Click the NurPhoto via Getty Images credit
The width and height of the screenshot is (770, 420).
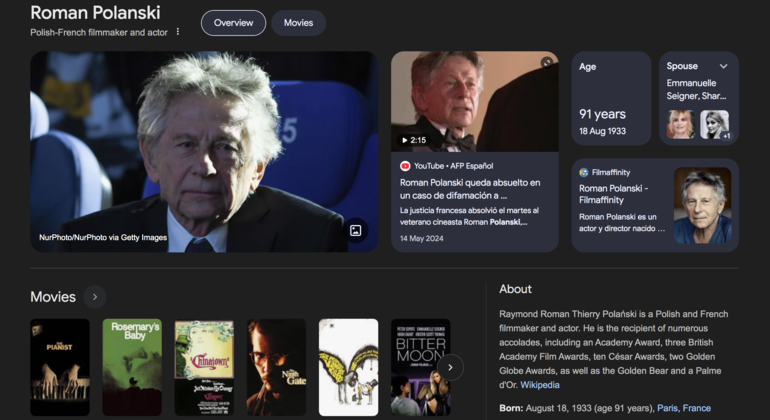coord(103,237)
